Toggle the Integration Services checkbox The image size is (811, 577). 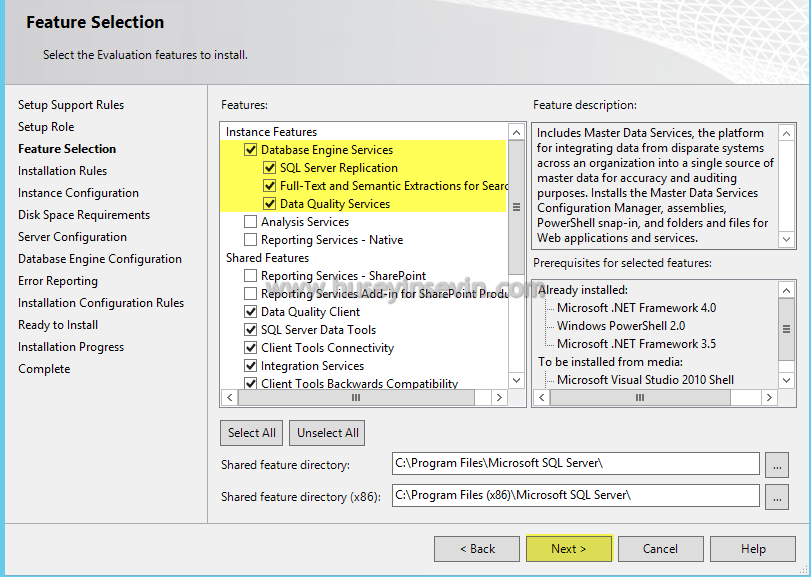click(250, 366)
